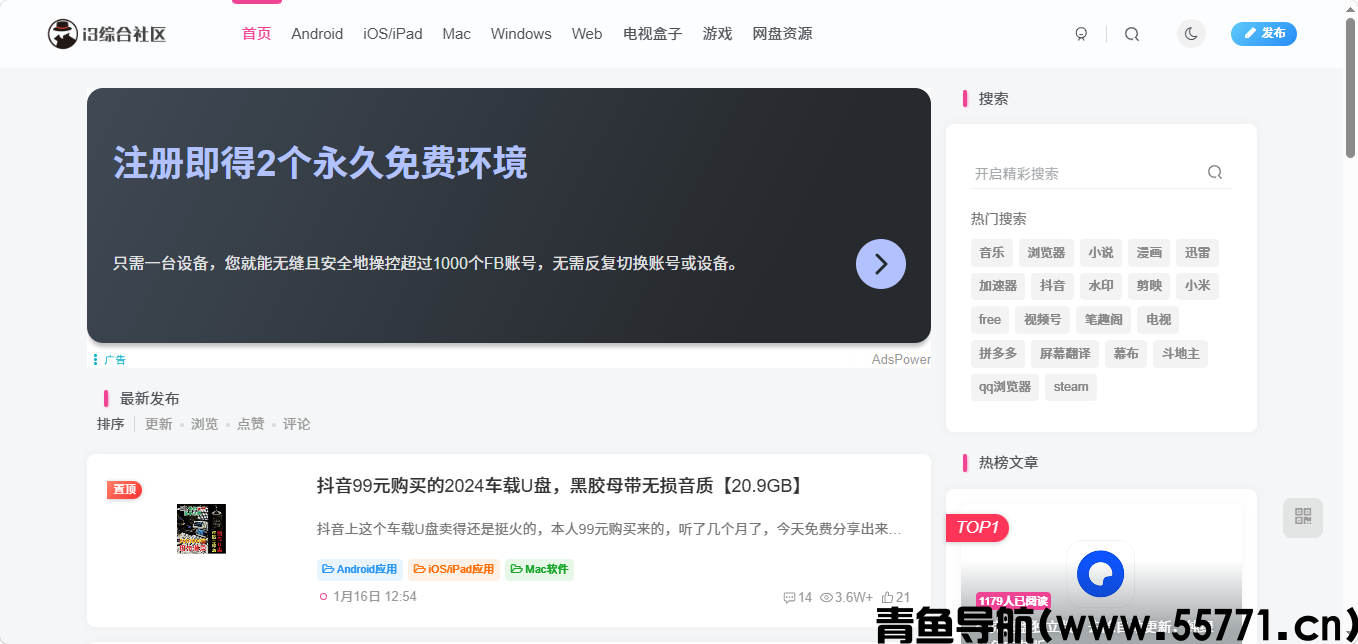Click the banner headline 注册即得2个永久免费环境
This screenshot has width=1358, height=644.
(x=320, y=163)
